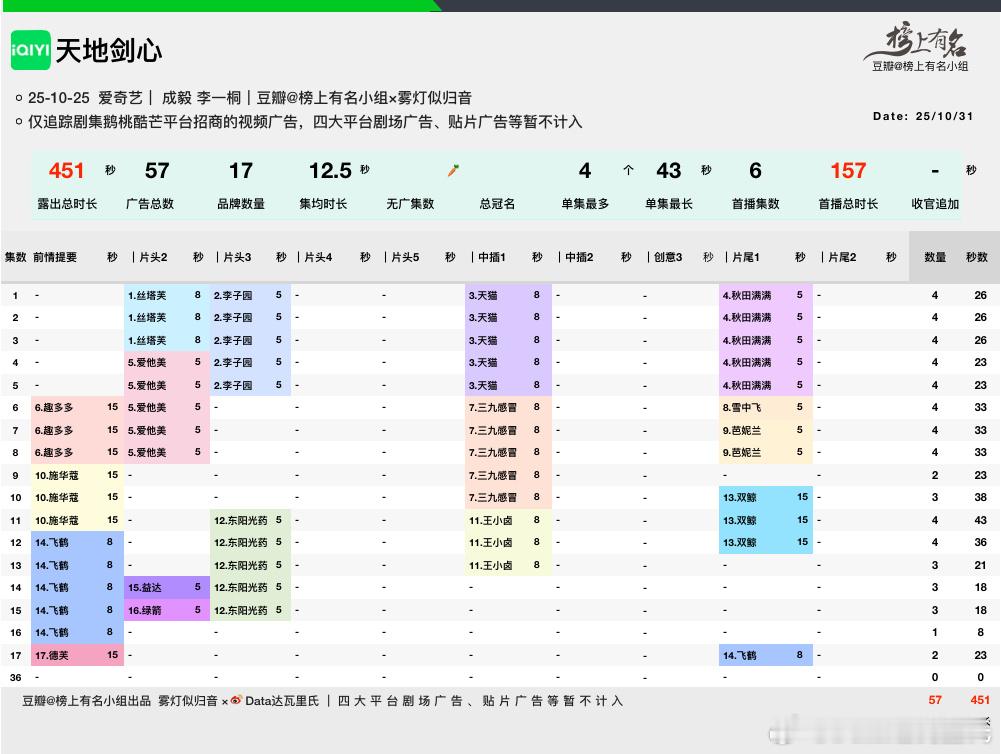This screenshot has height=754, width=1001.
Task: Select 10.施华蔻 cell in episode 9 row
Action: coord(77,475)
